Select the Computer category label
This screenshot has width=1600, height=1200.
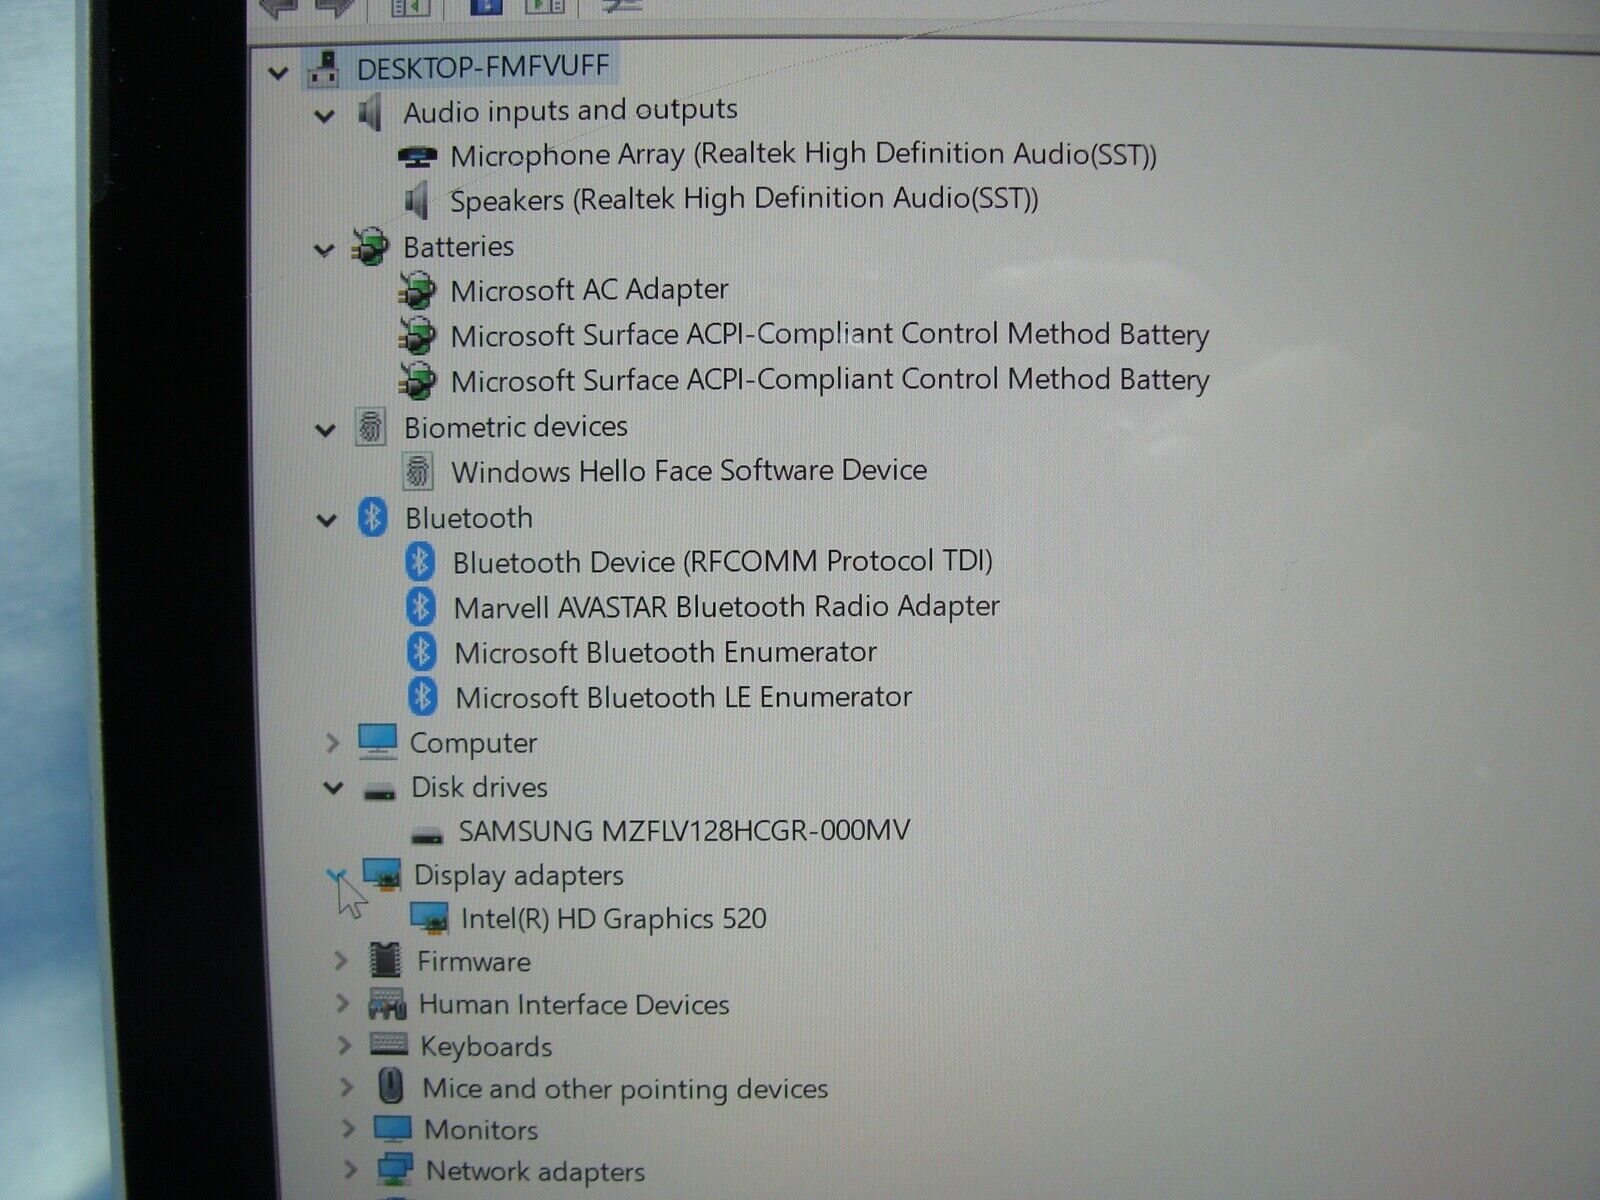tap(473, 743)
